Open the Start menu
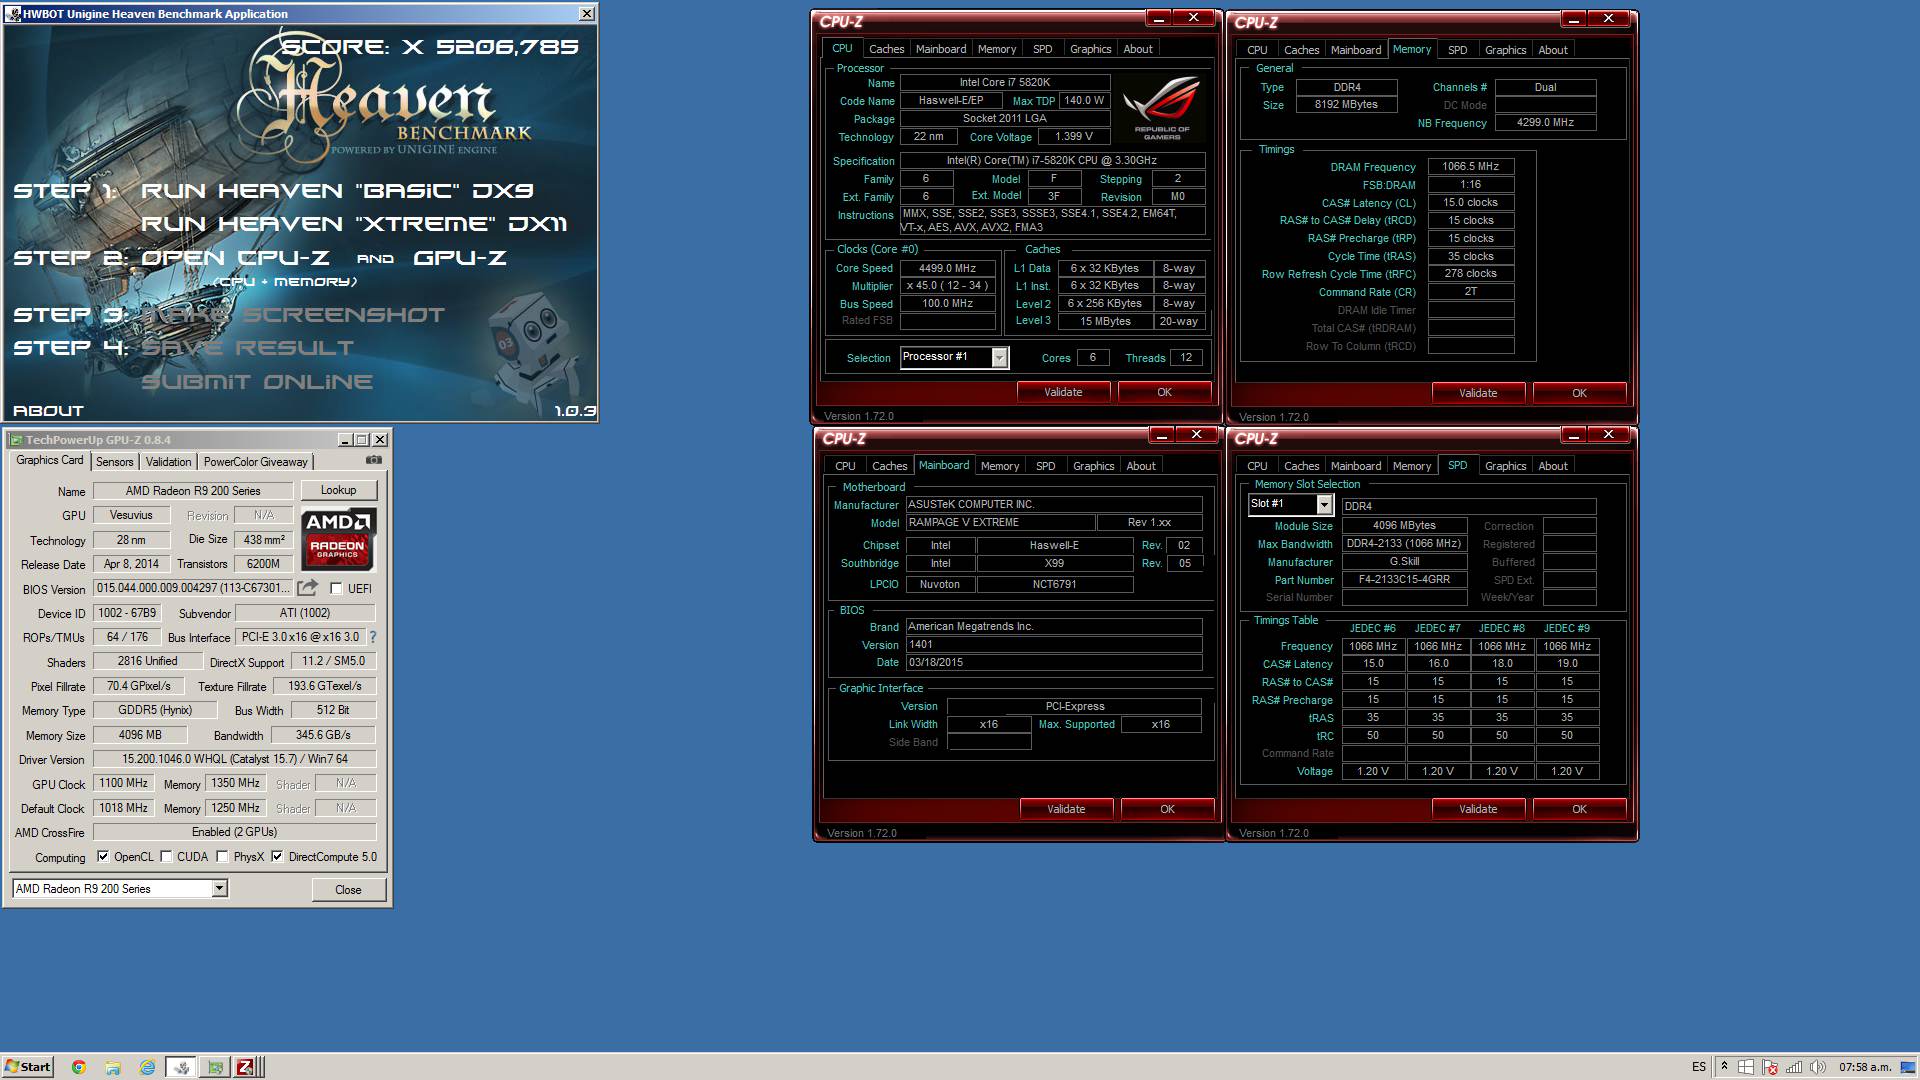 (x=27, y=1067)
